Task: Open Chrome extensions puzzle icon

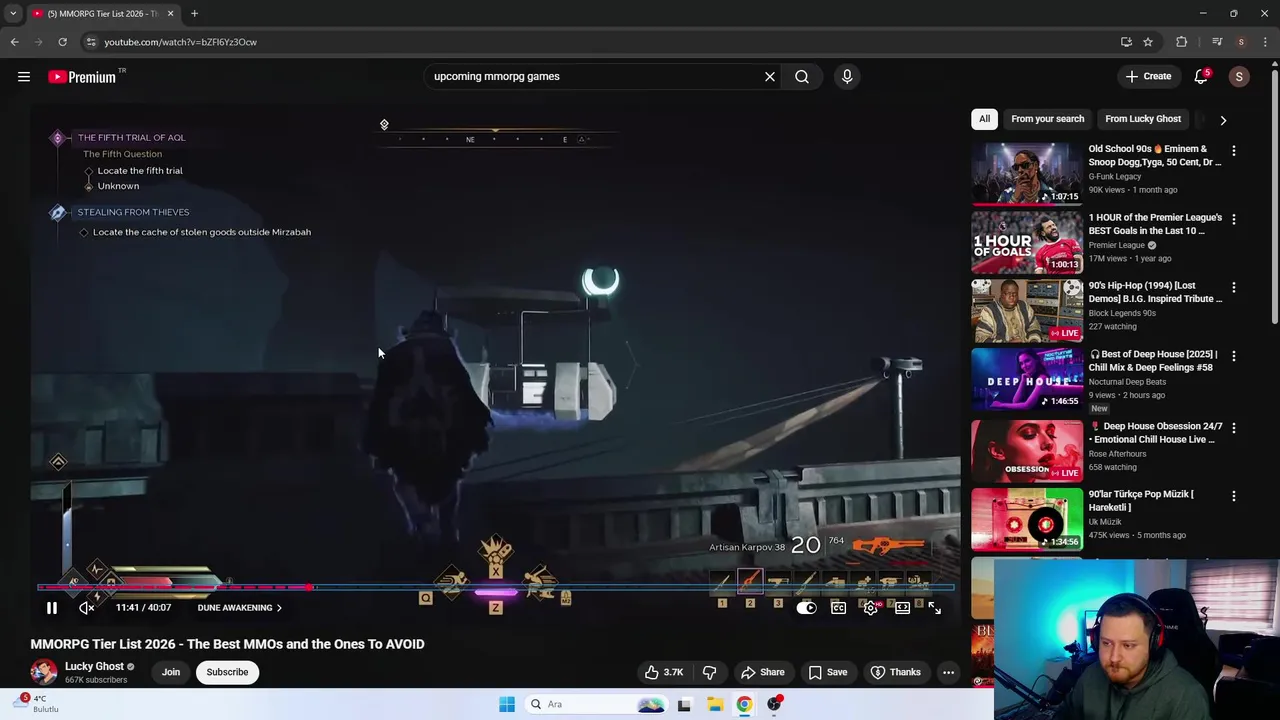Action: (1181, 42)
